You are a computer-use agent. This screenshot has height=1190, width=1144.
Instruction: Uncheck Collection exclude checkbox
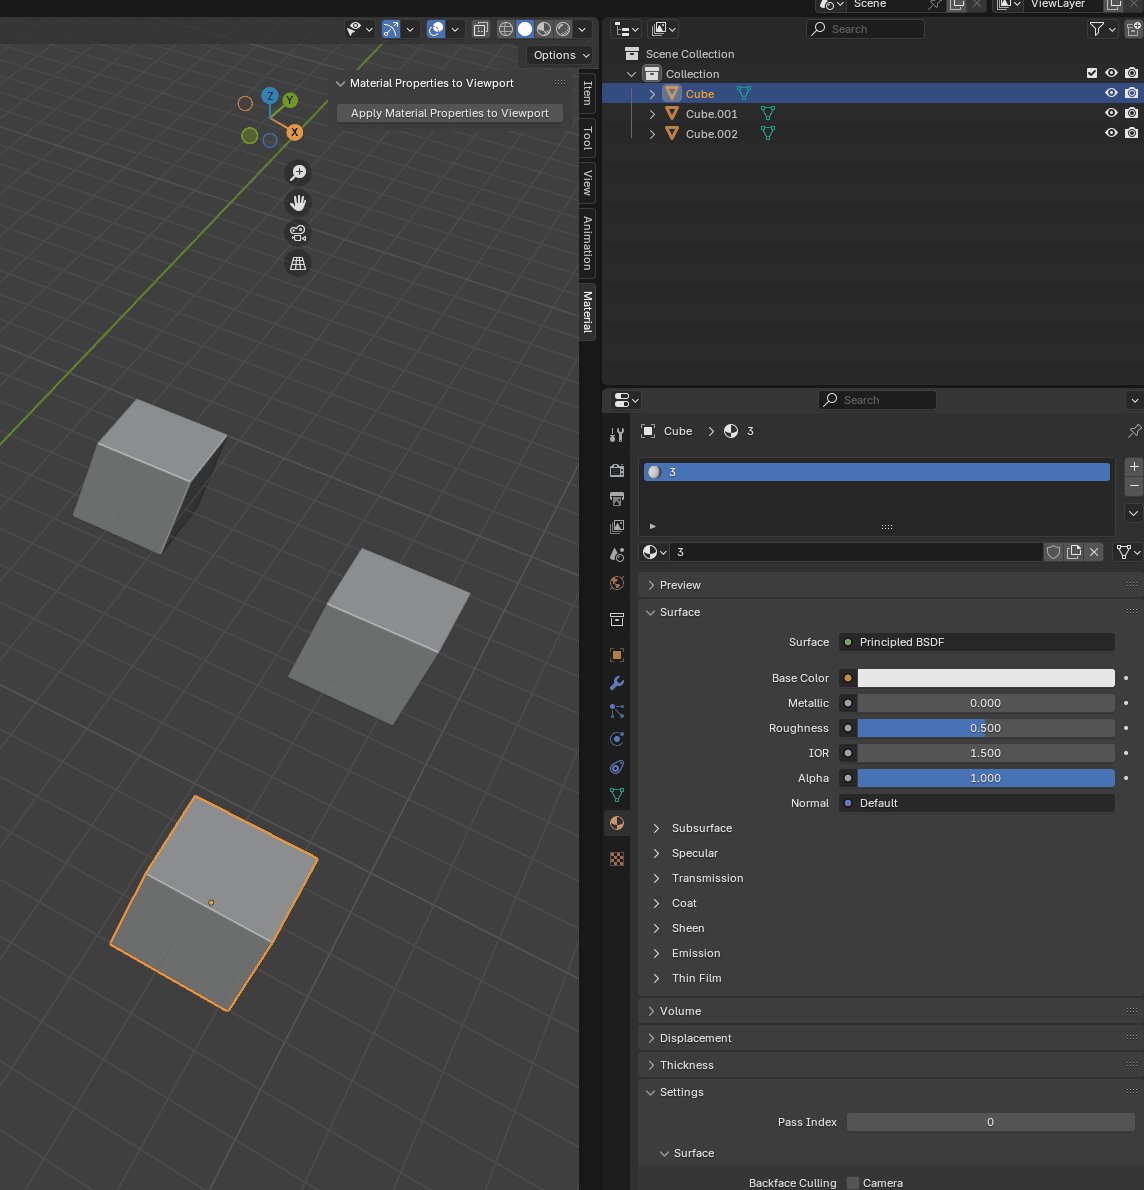click(x=1092, y=73)
